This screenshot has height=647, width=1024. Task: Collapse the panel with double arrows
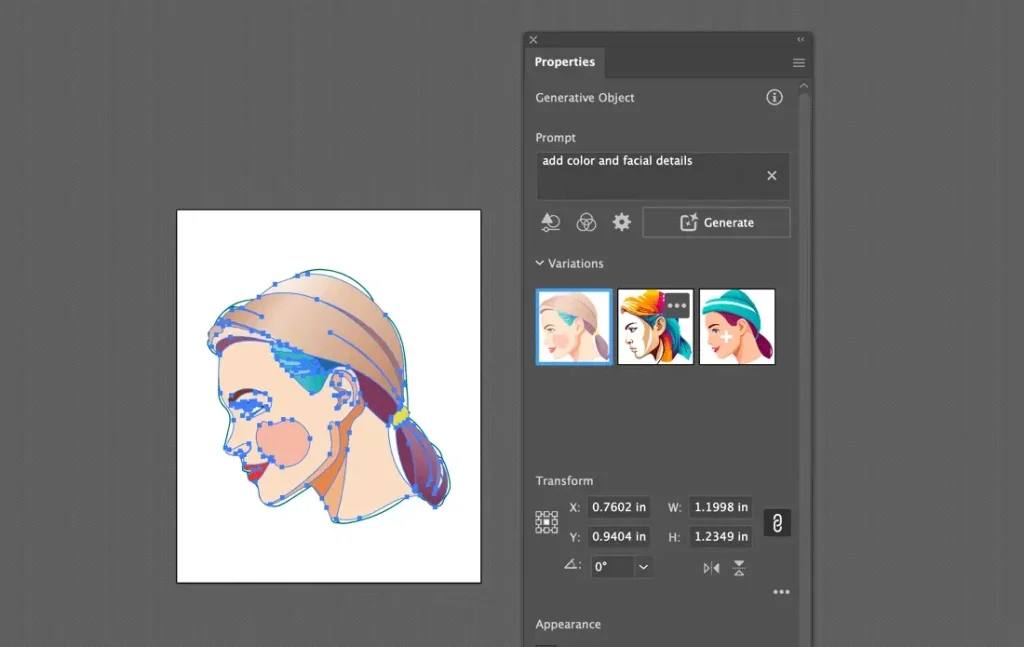[800, 40]
